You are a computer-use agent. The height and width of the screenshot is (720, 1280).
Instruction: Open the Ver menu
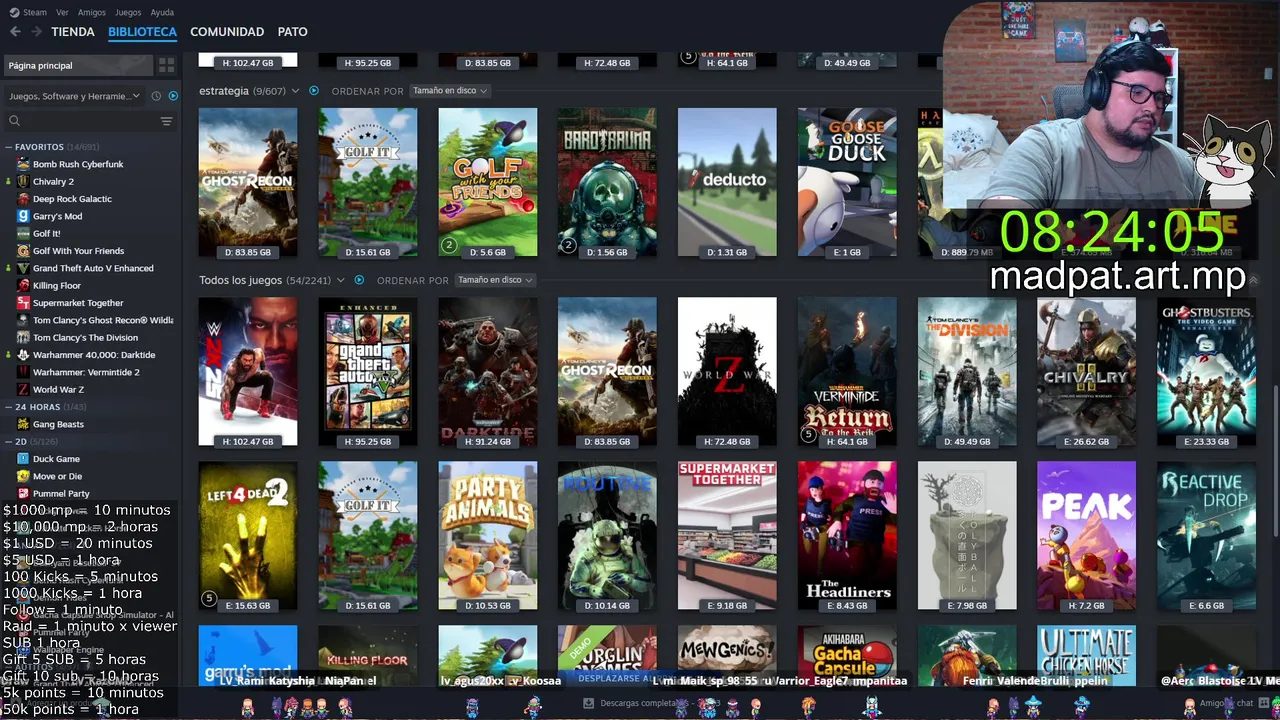[62, 12]
